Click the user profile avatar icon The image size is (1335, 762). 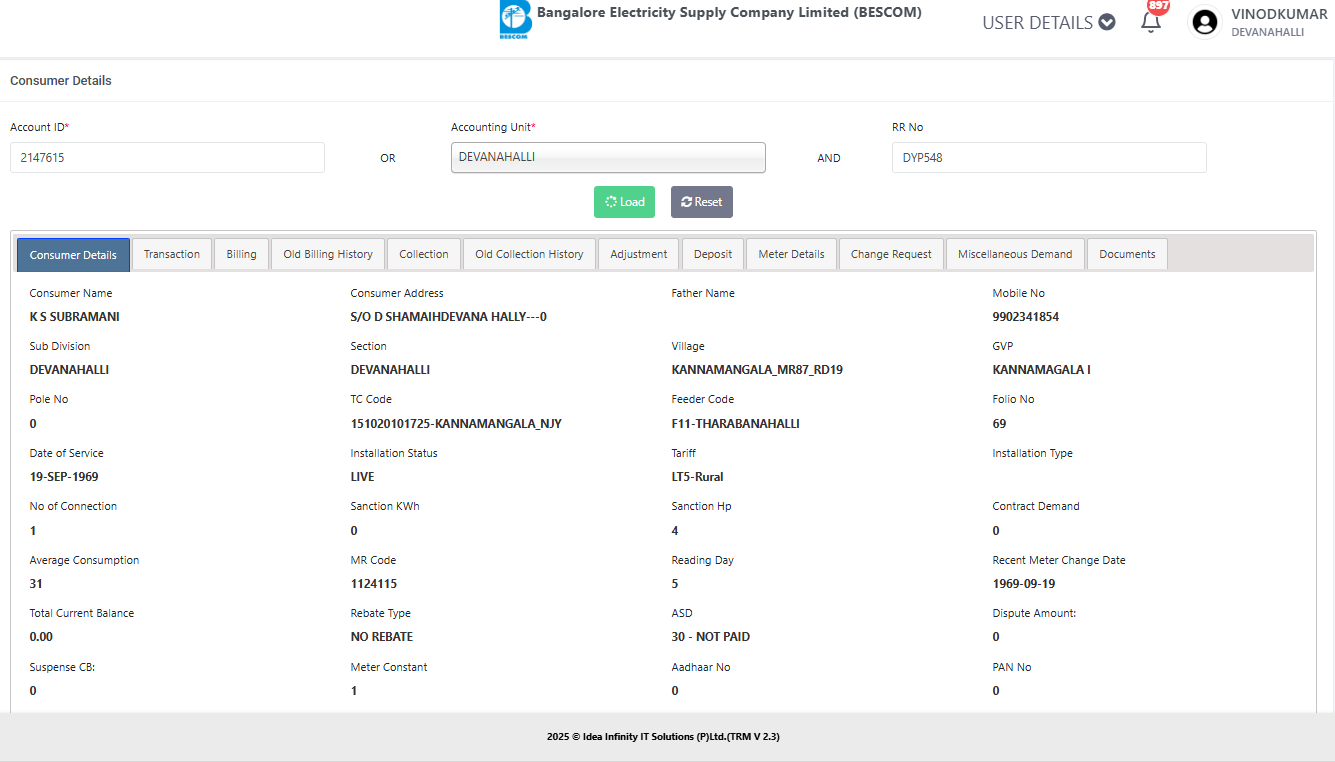coord(1205,22)
